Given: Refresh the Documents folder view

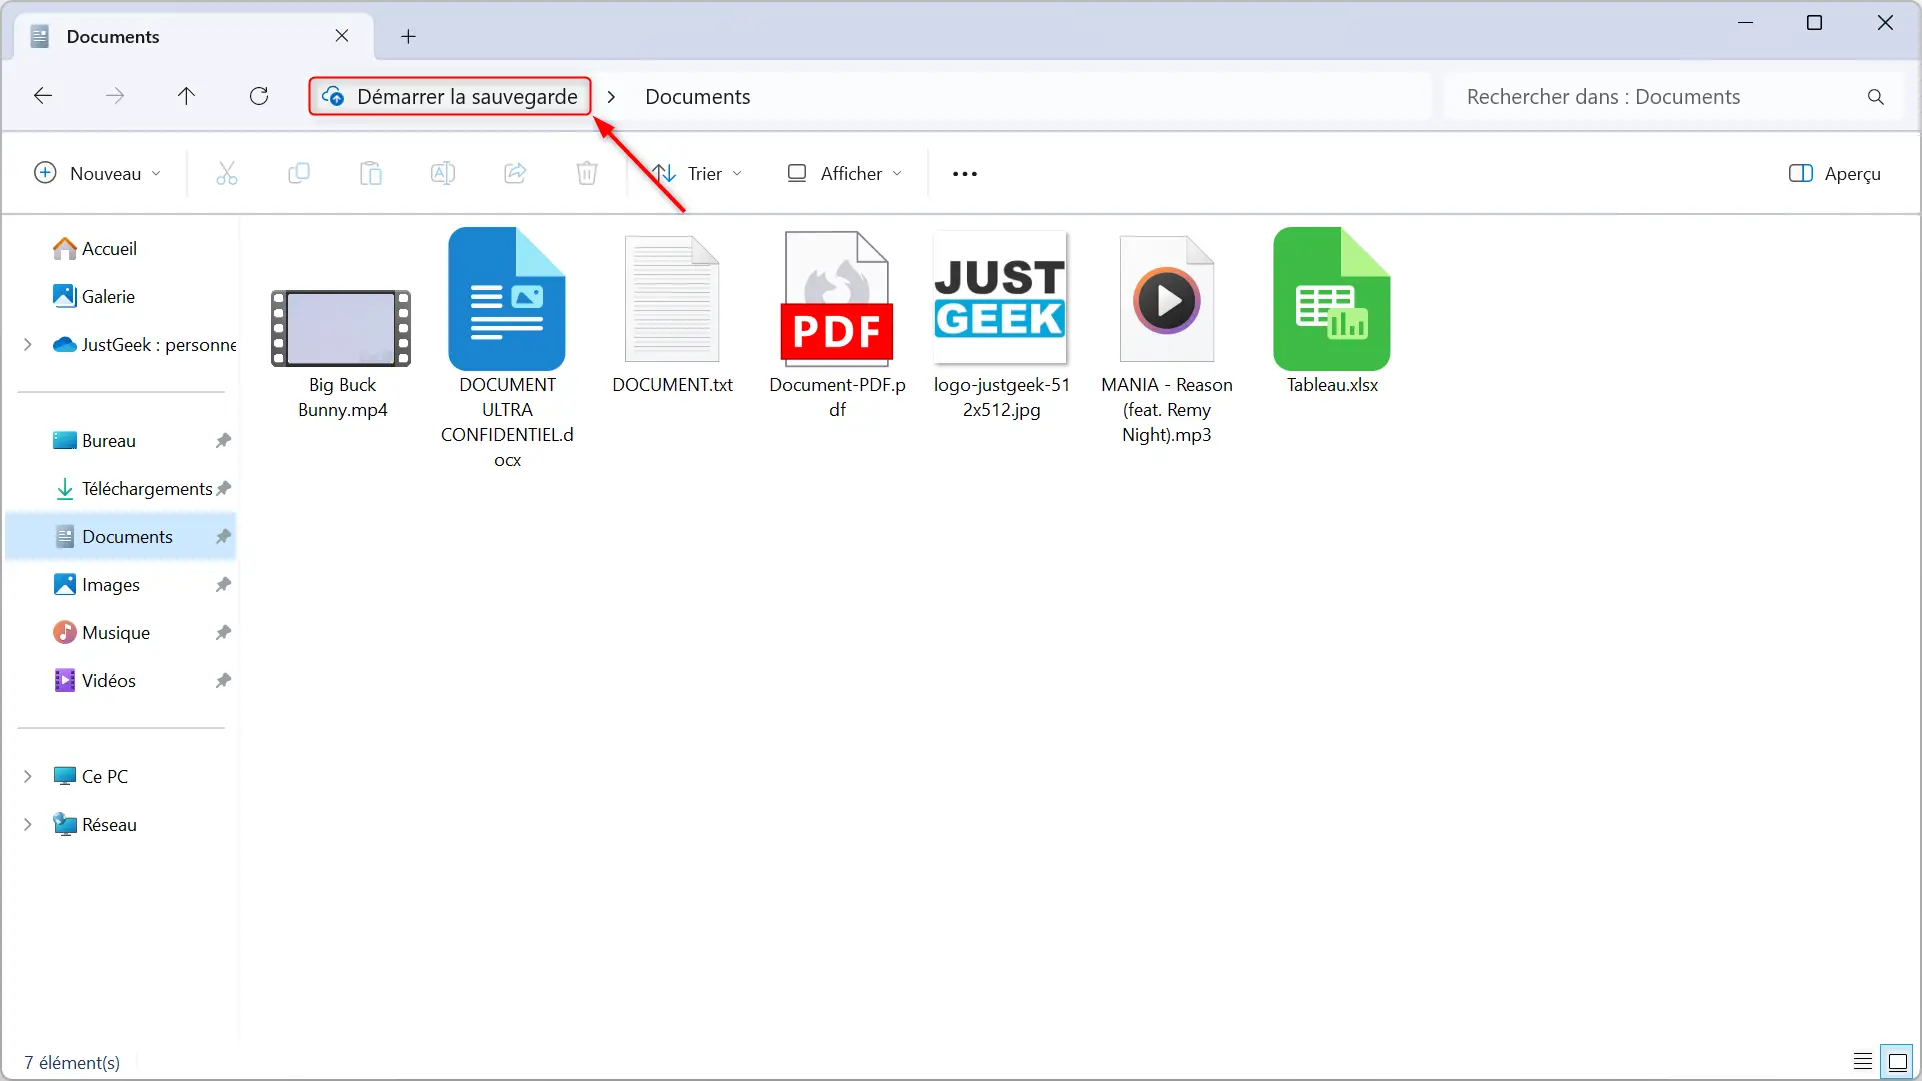Looking at the screenshot, I should (259, 96).
